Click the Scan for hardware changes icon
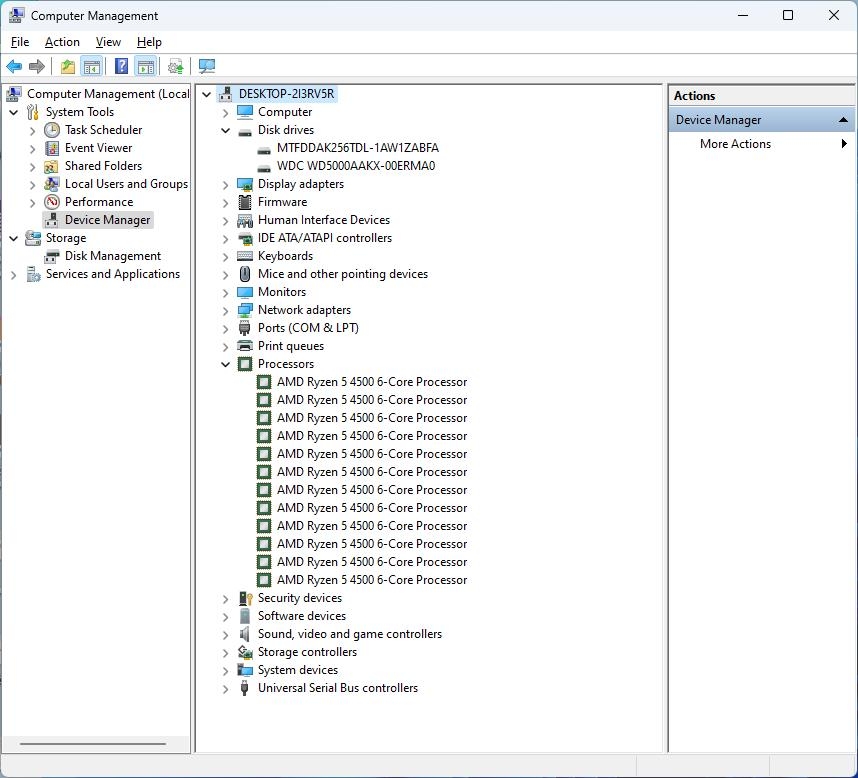Viewport: 858px width, 778px height. pos(207,67)
